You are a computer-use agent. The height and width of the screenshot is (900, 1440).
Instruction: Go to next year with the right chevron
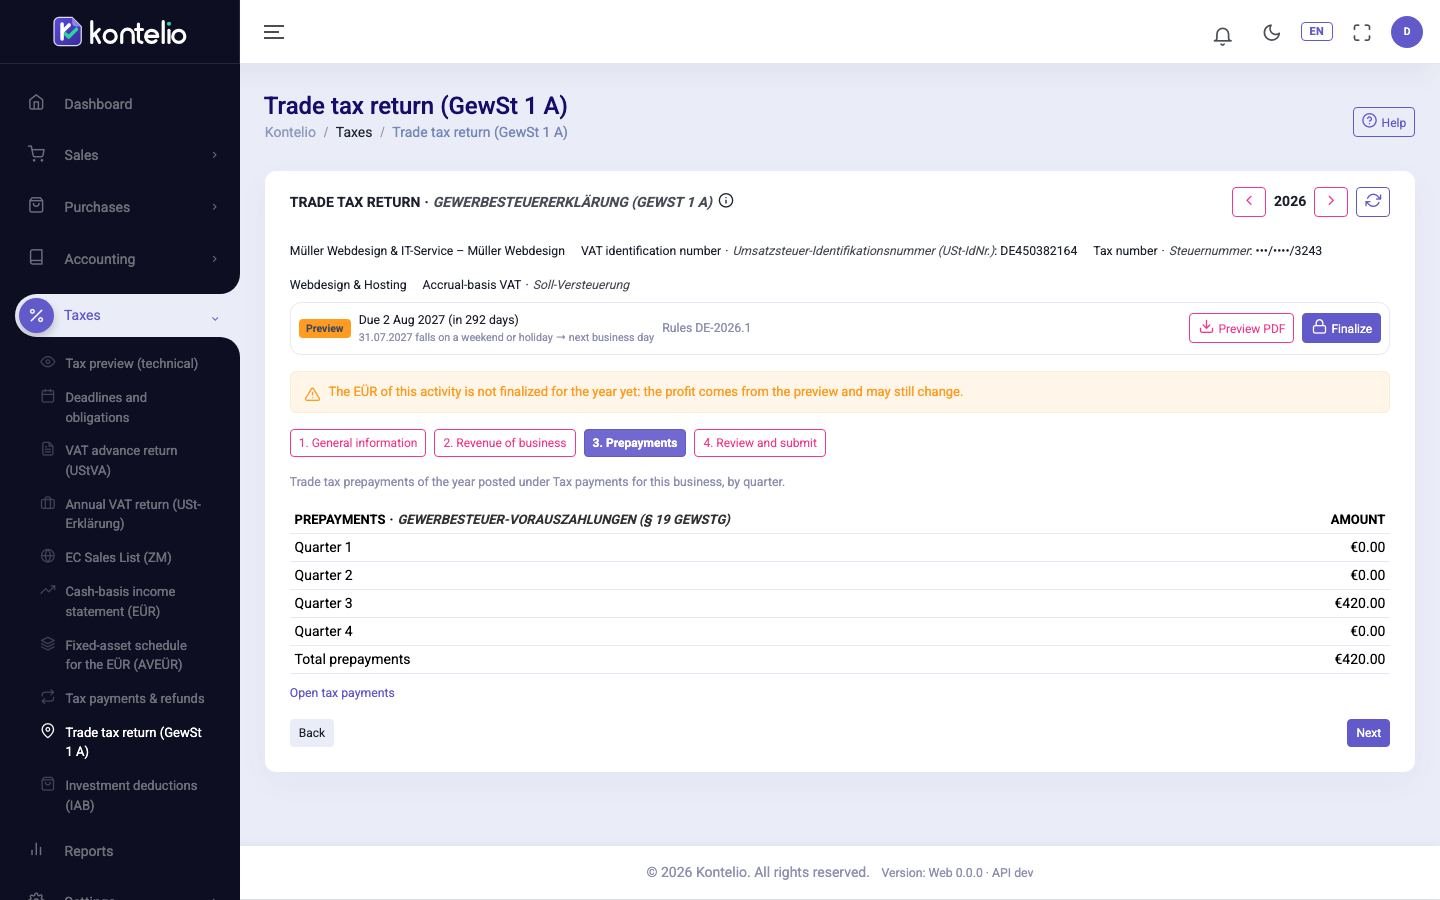click(x=1330, y=202)
